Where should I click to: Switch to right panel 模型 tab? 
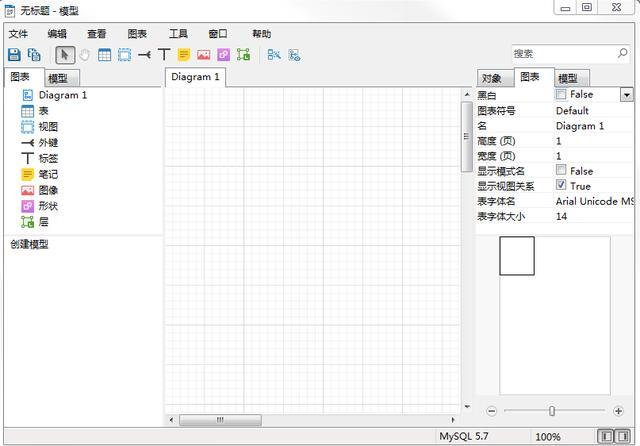(x=571, y=78)
